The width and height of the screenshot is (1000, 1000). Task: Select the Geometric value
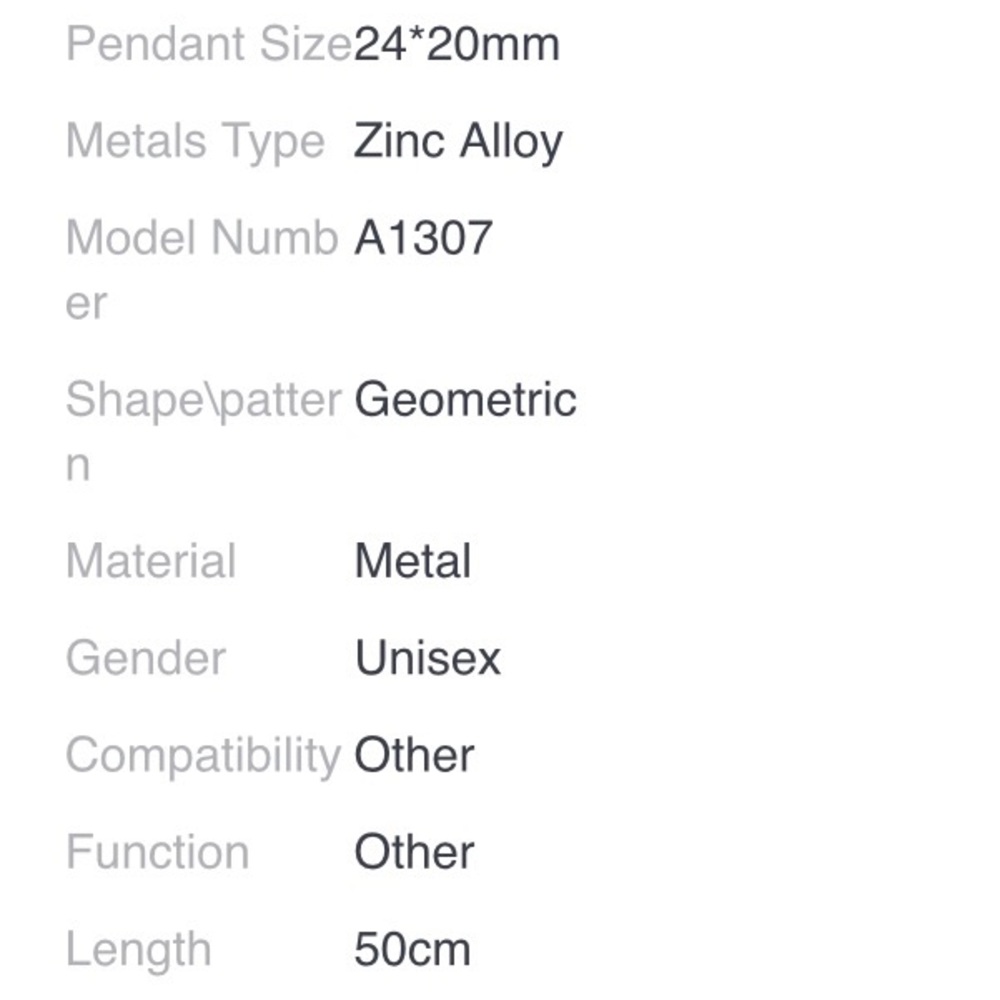pos(466,400)
